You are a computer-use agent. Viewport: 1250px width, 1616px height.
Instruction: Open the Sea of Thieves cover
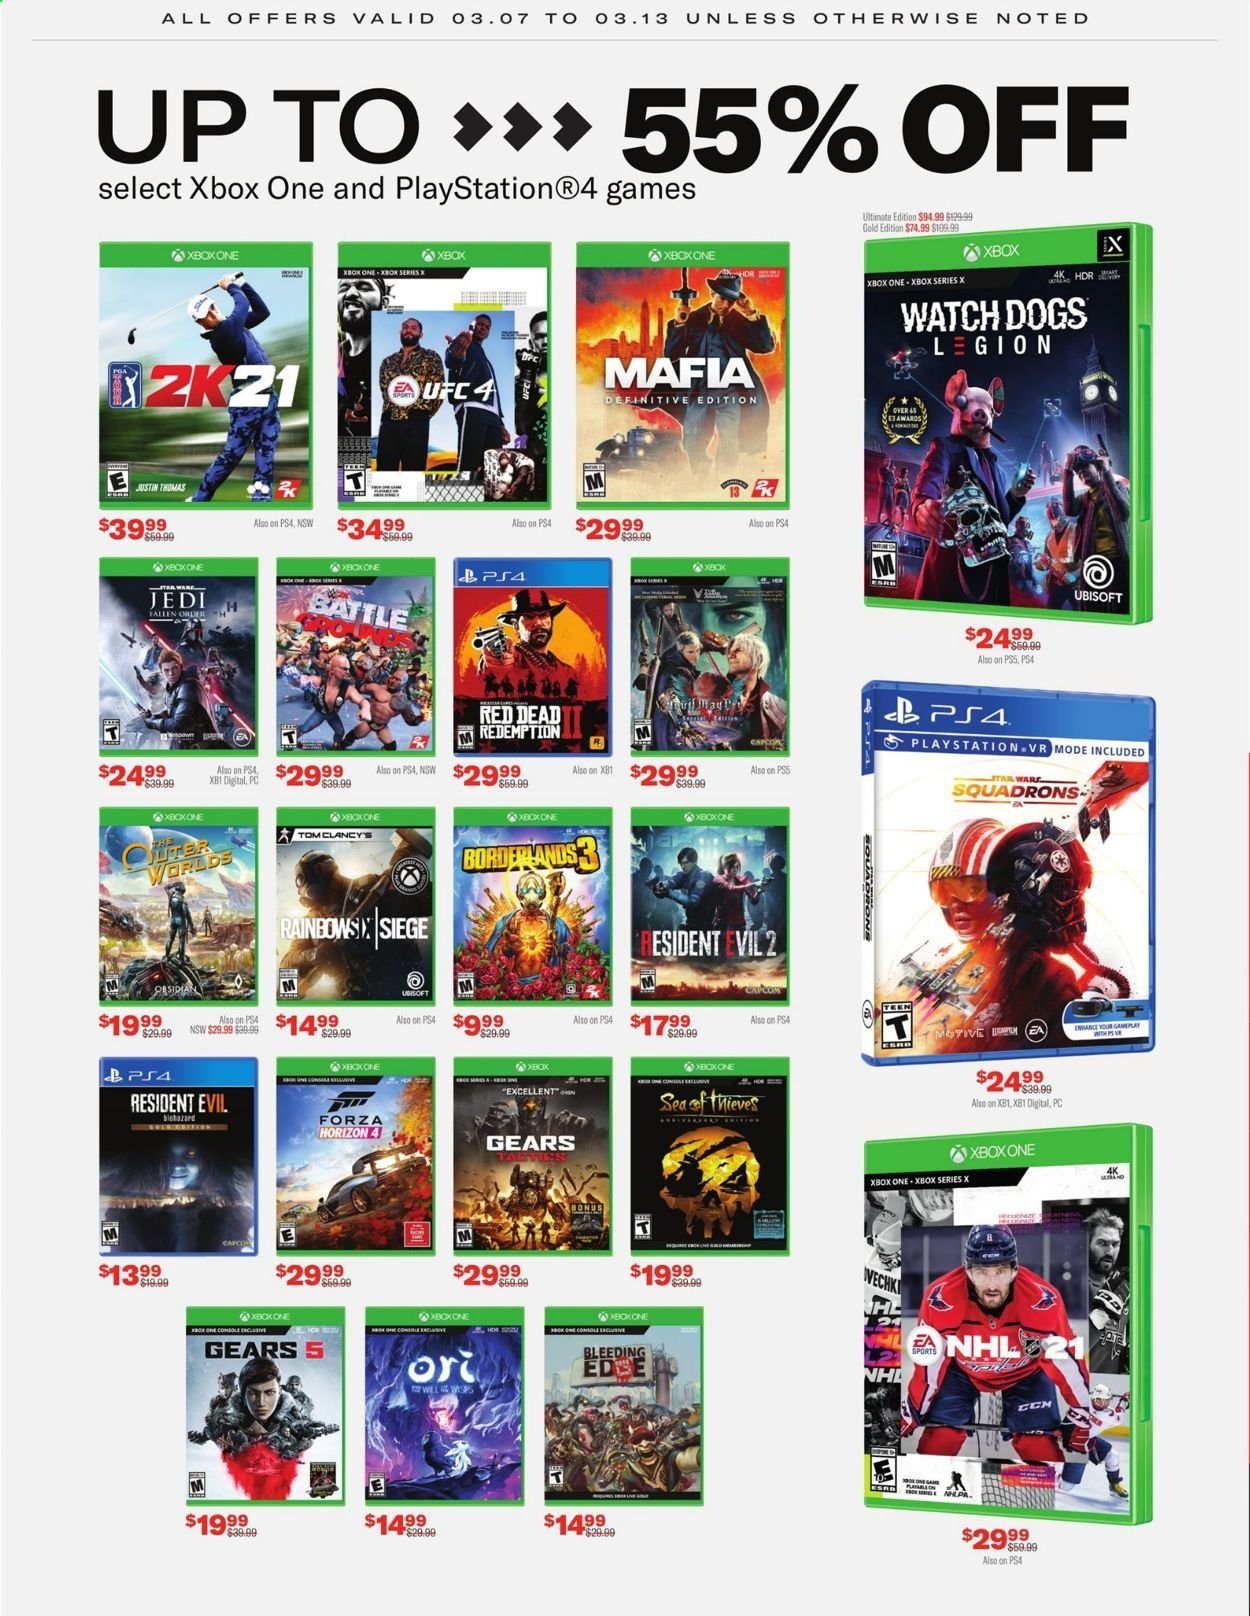pyautogui.click(x=710, y=1156)
